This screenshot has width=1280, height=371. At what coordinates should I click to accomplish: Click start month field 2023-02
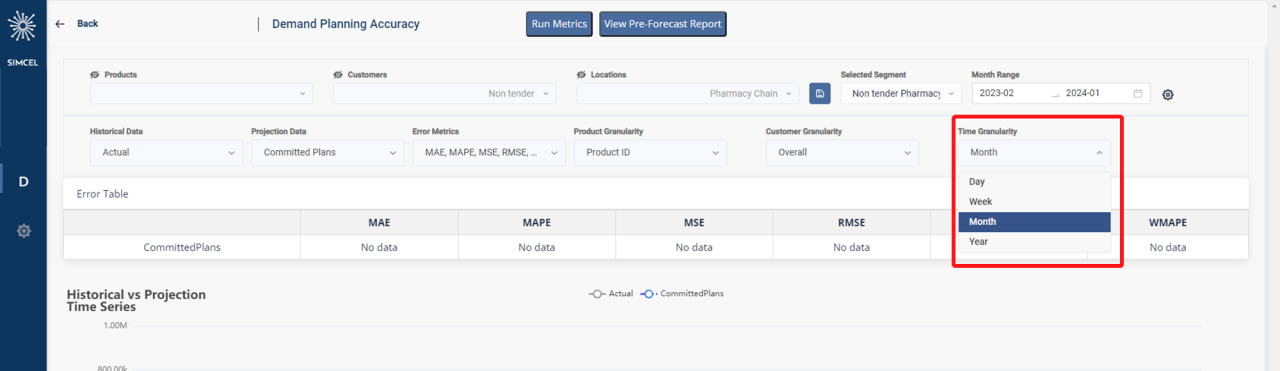[x=1010, y=93]
